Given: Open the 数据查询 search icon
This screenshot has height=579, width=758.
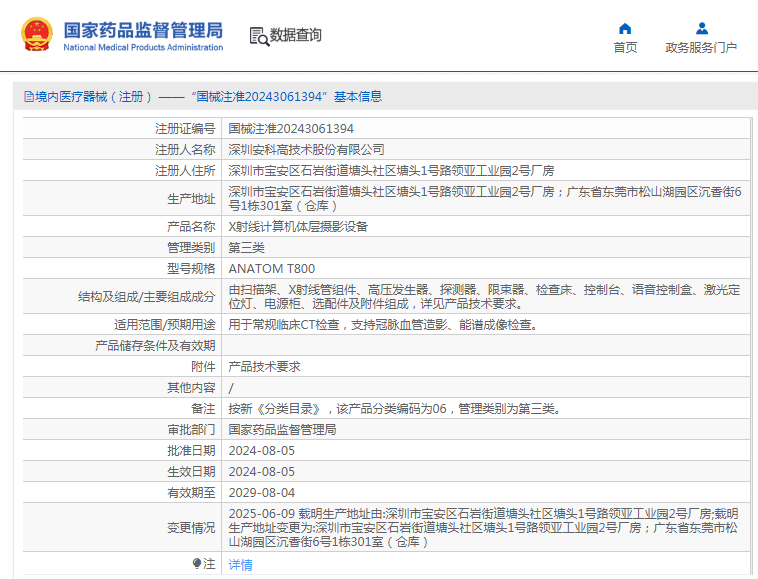Looking at the screenshot, I should tap(259, 37).
